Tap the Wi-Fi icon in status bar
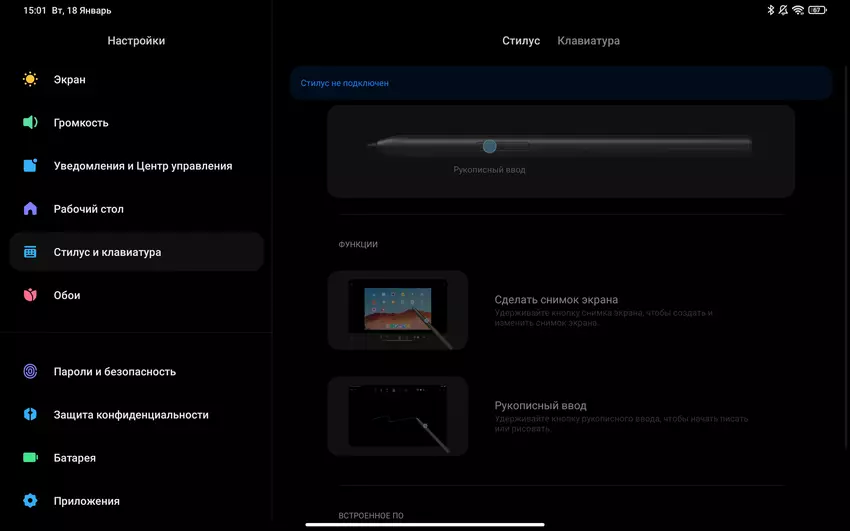The width and height of the screenshot is (850, 531). (x=796, y=10)
